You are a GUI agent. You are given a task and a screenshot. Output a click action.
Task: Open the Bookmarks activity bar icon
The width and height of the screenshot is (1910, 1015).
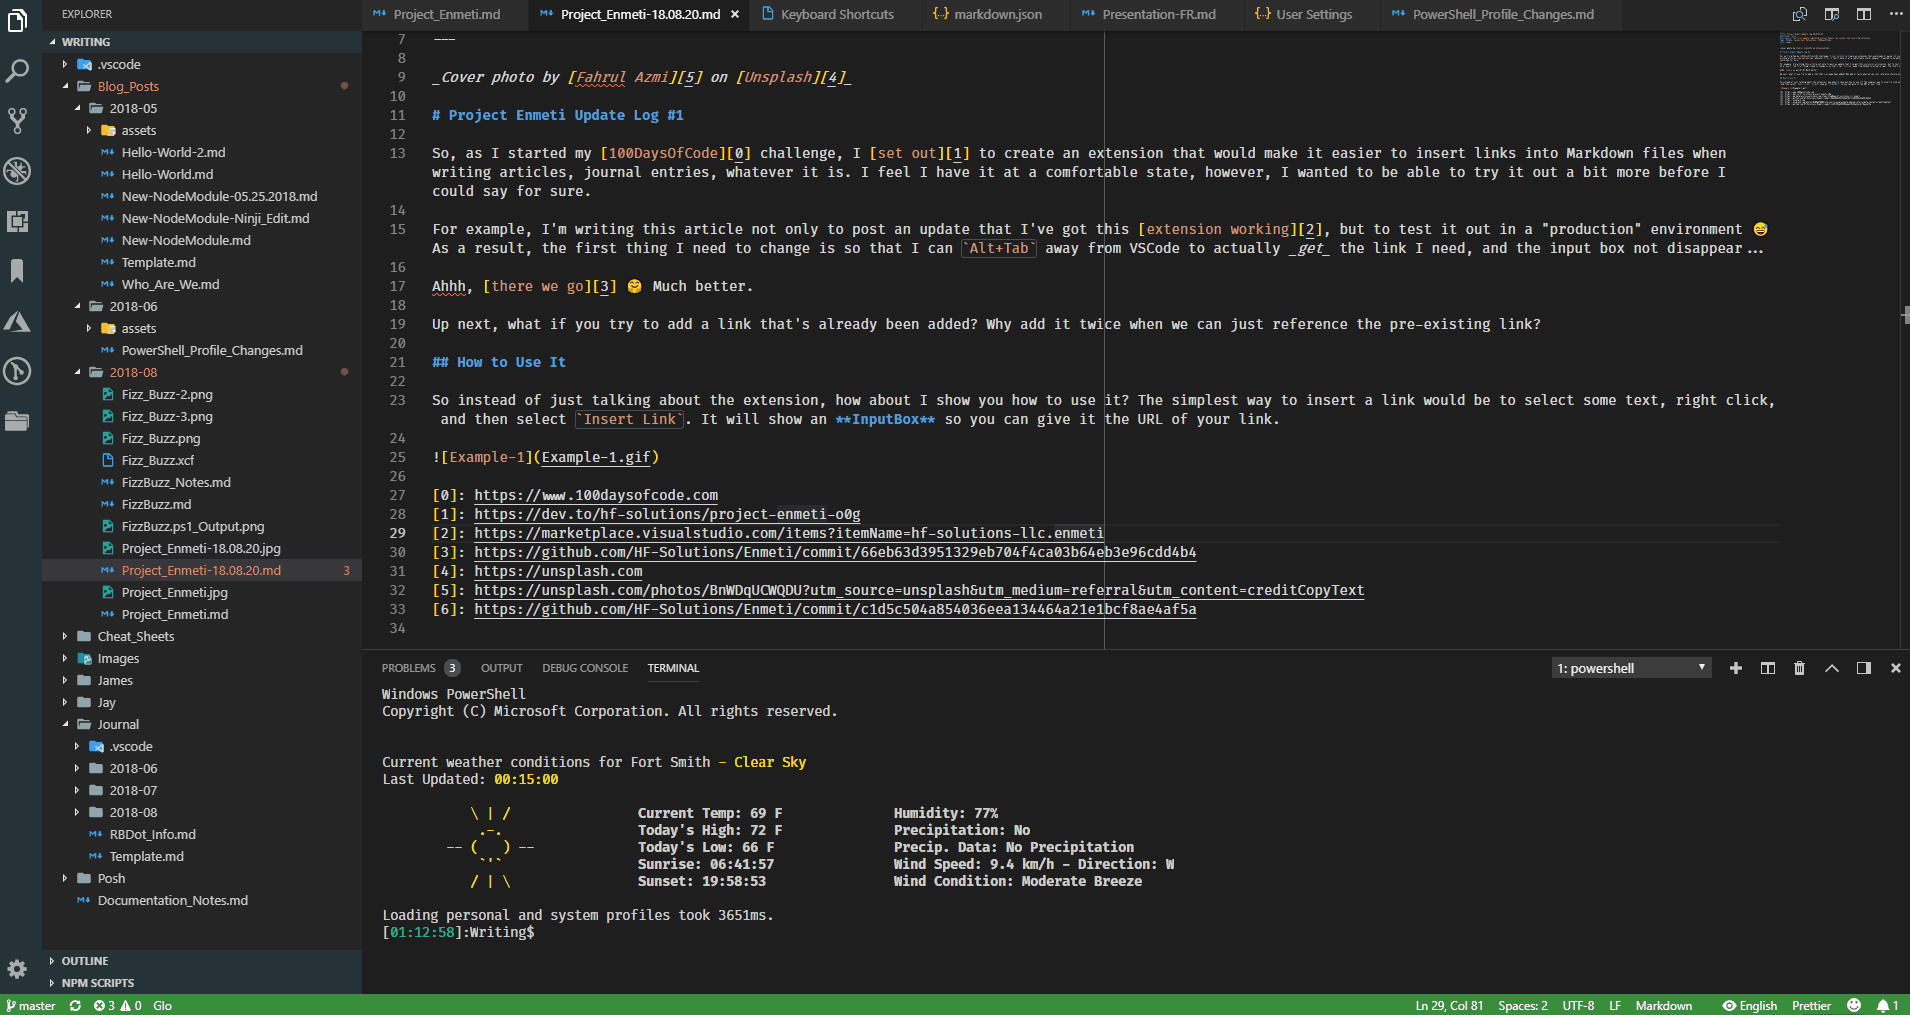click(18, 271)
